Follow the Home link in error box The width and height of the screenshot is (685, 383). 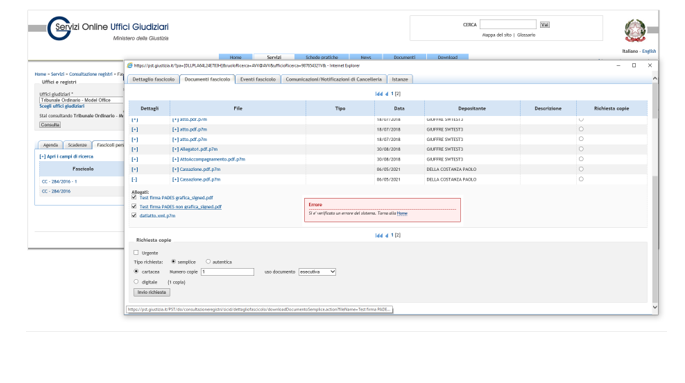402,214
